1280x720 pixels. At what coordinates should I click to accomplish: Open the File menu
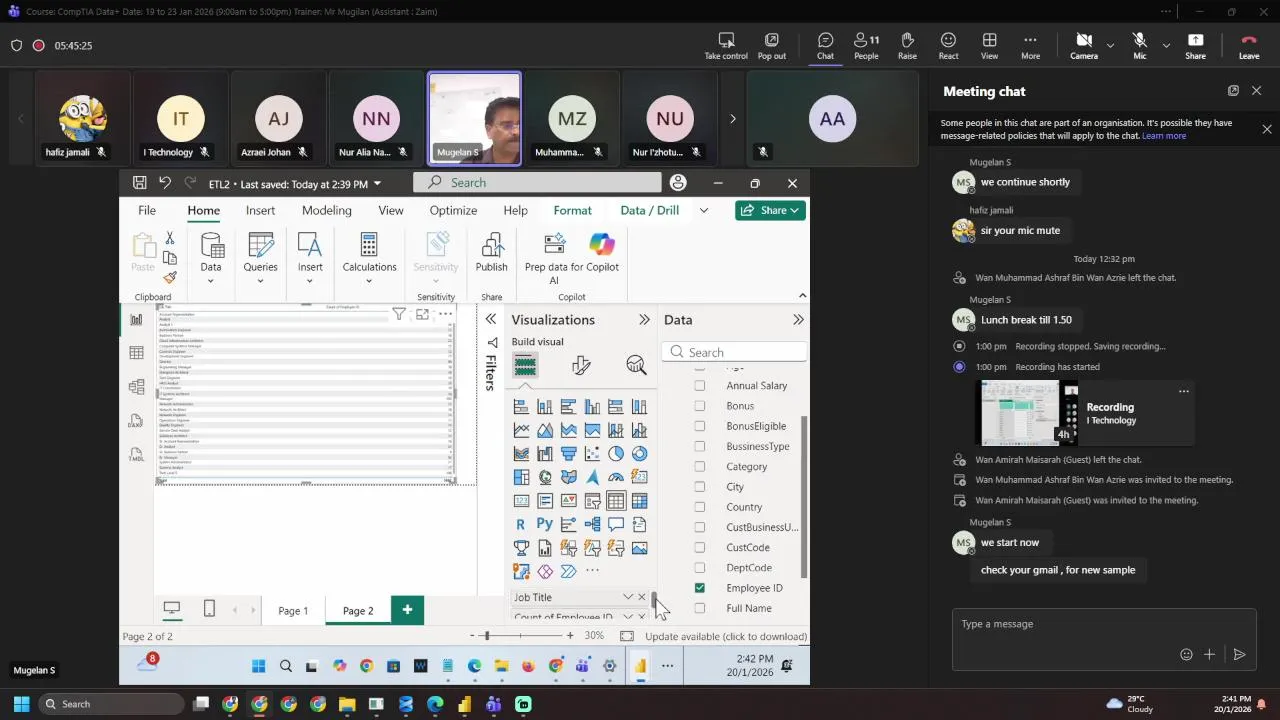point(147,210)
